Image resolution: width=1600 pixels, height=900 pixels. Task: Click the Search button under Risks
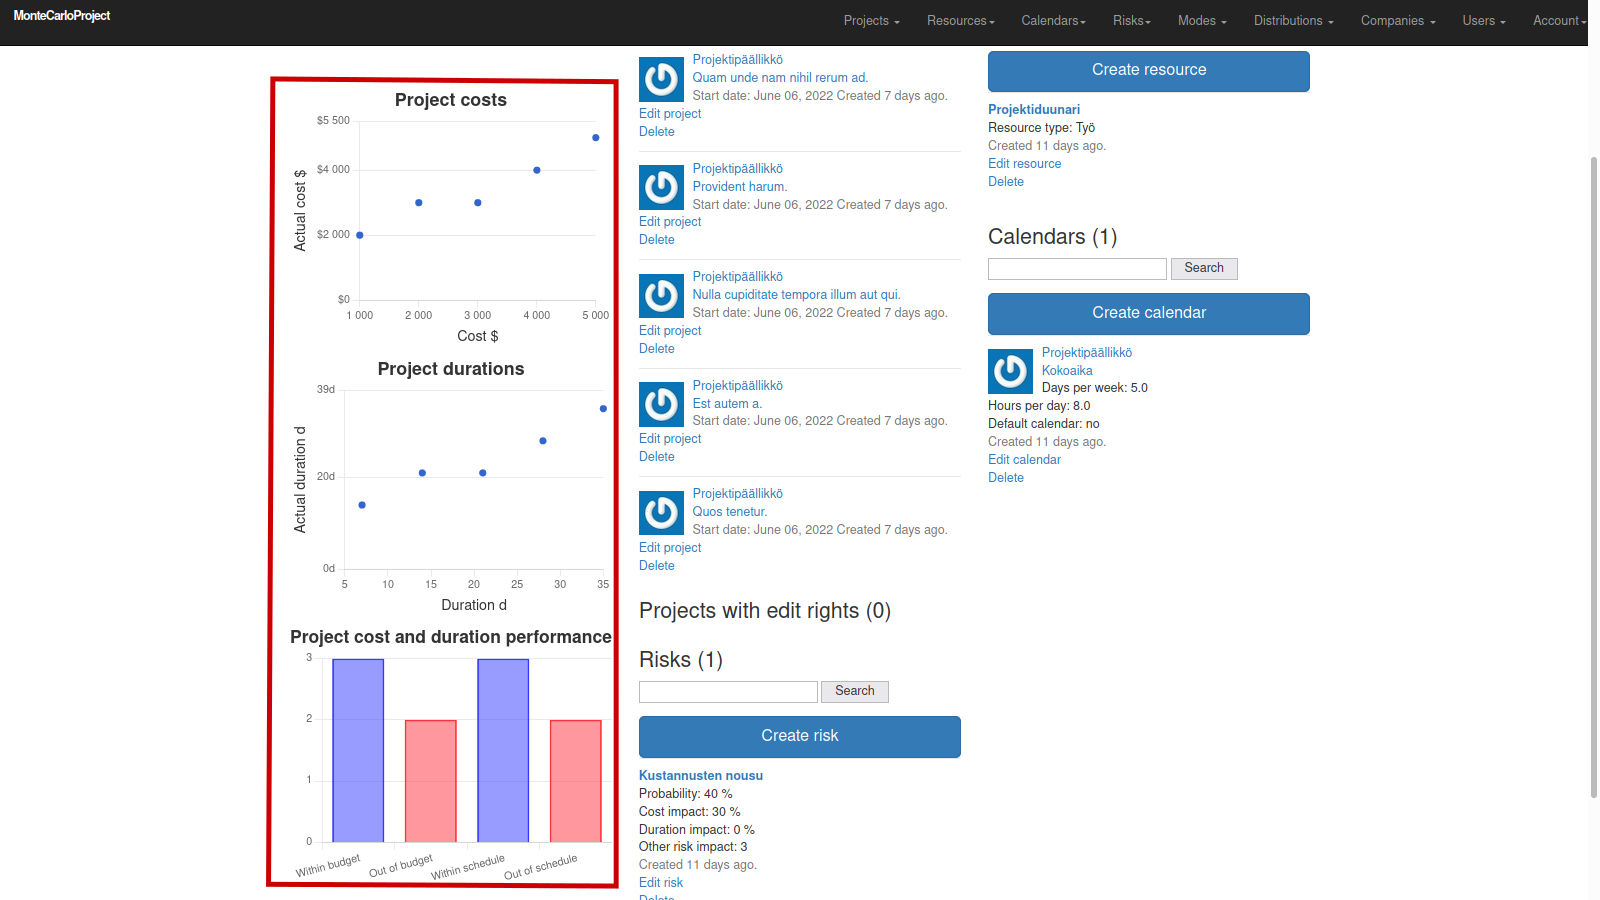point(854,691)
